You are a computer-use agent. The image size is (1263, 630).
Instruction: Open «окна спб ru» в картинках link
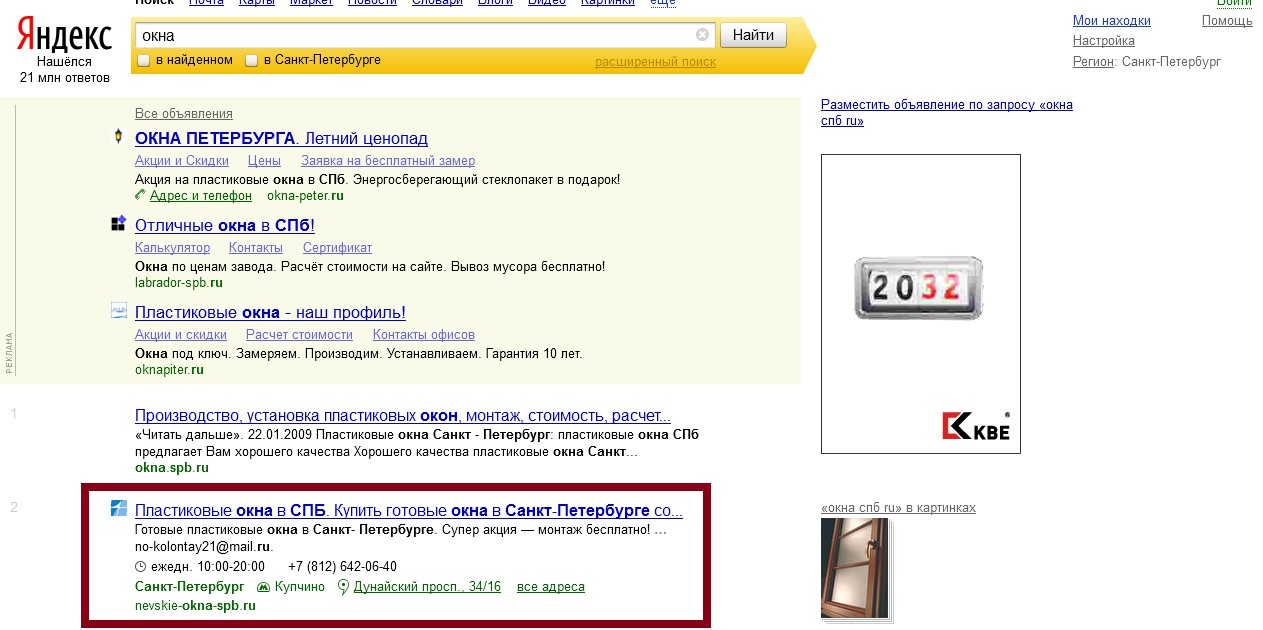898,508
